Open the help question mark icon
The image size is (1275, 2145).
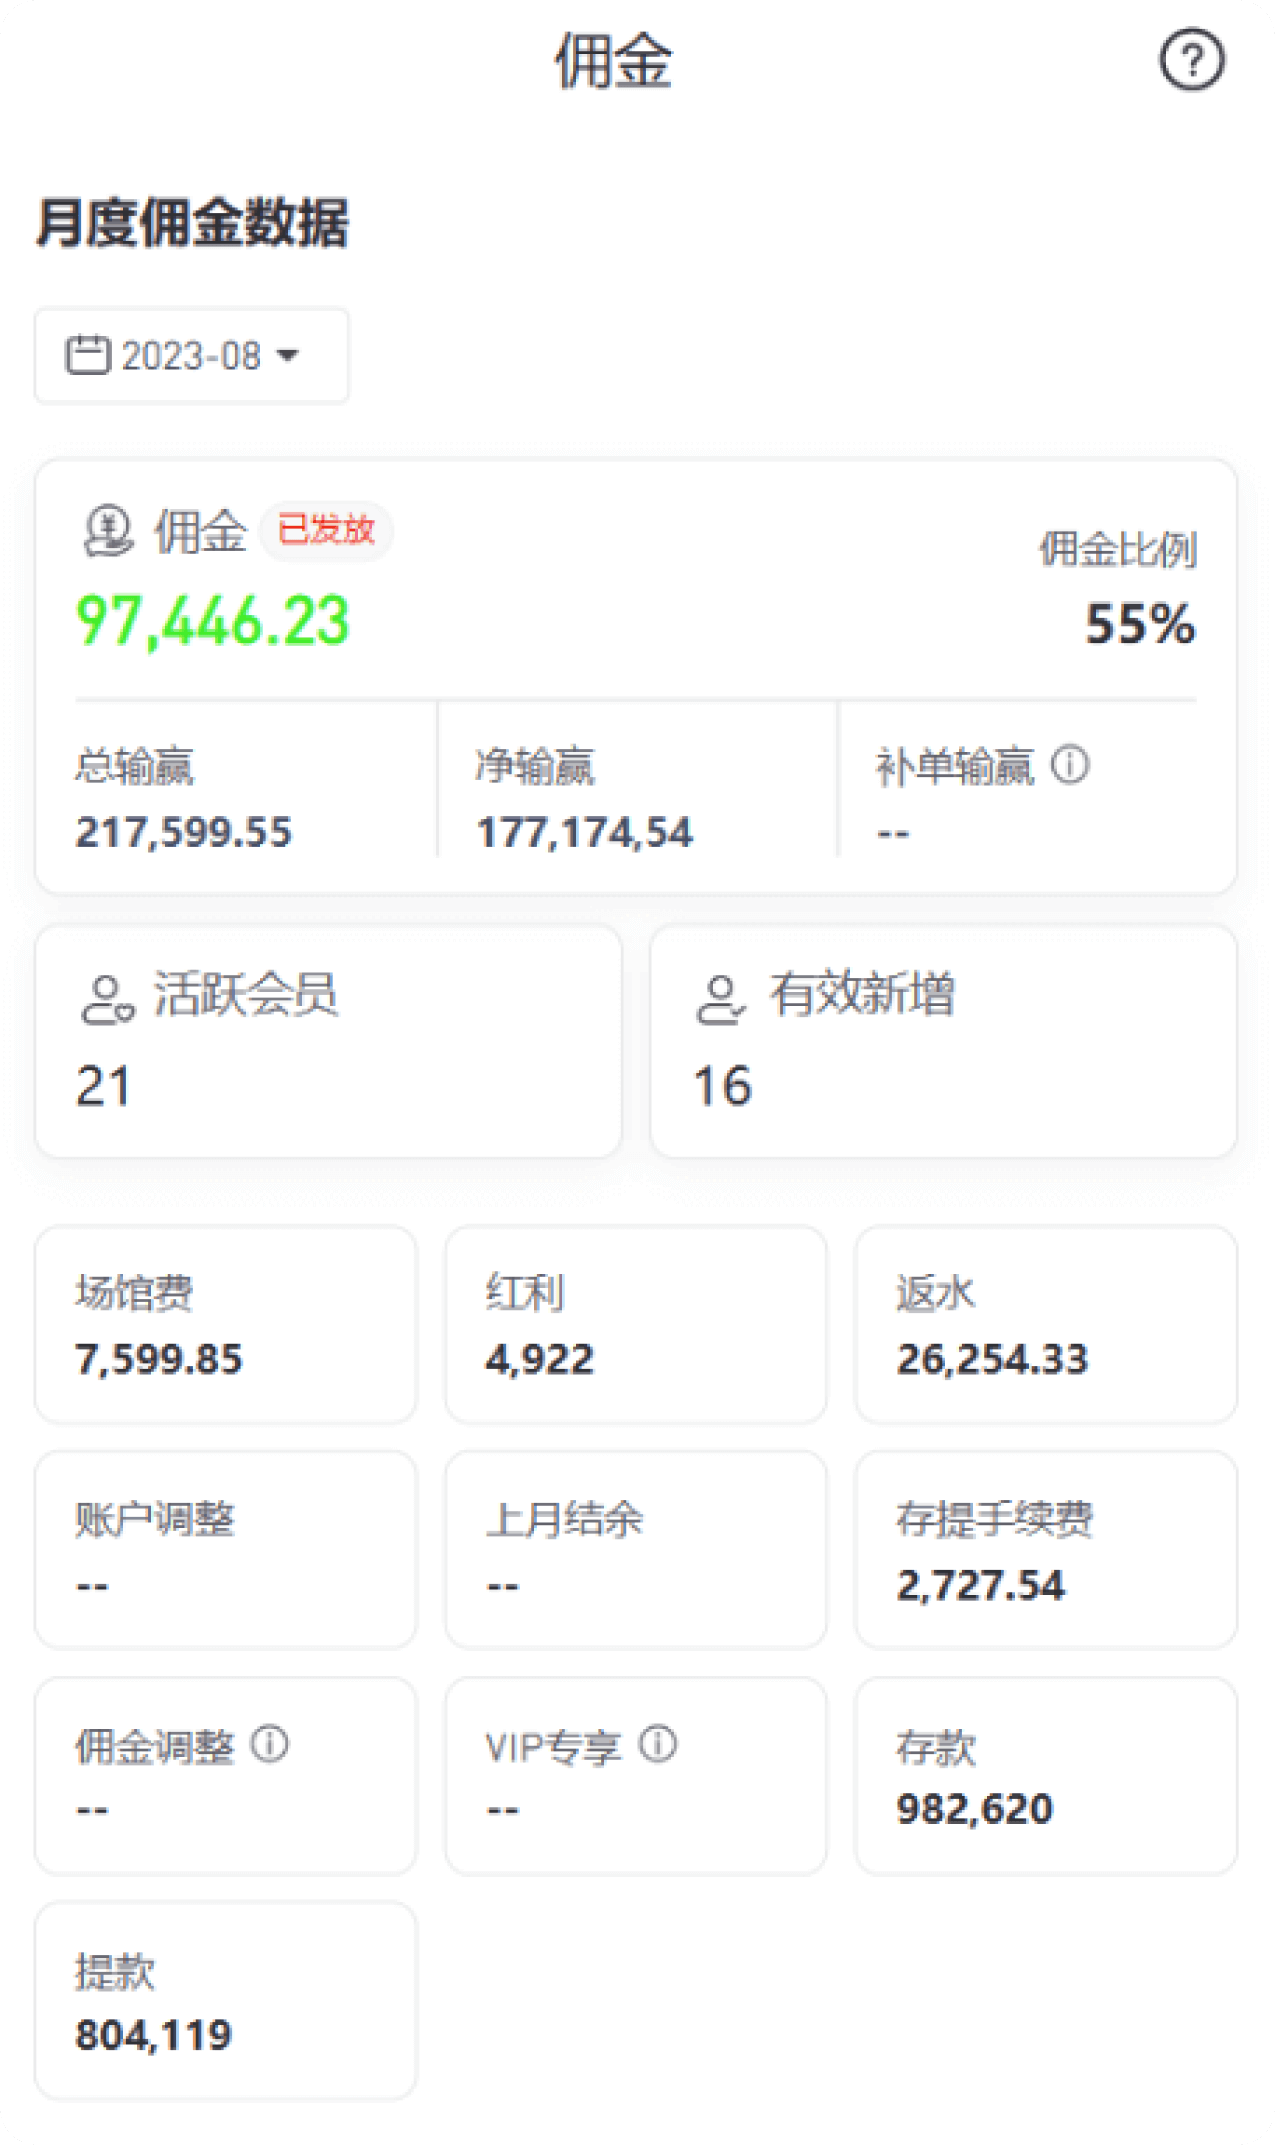pyautogui.click(x=1191, y=61)
